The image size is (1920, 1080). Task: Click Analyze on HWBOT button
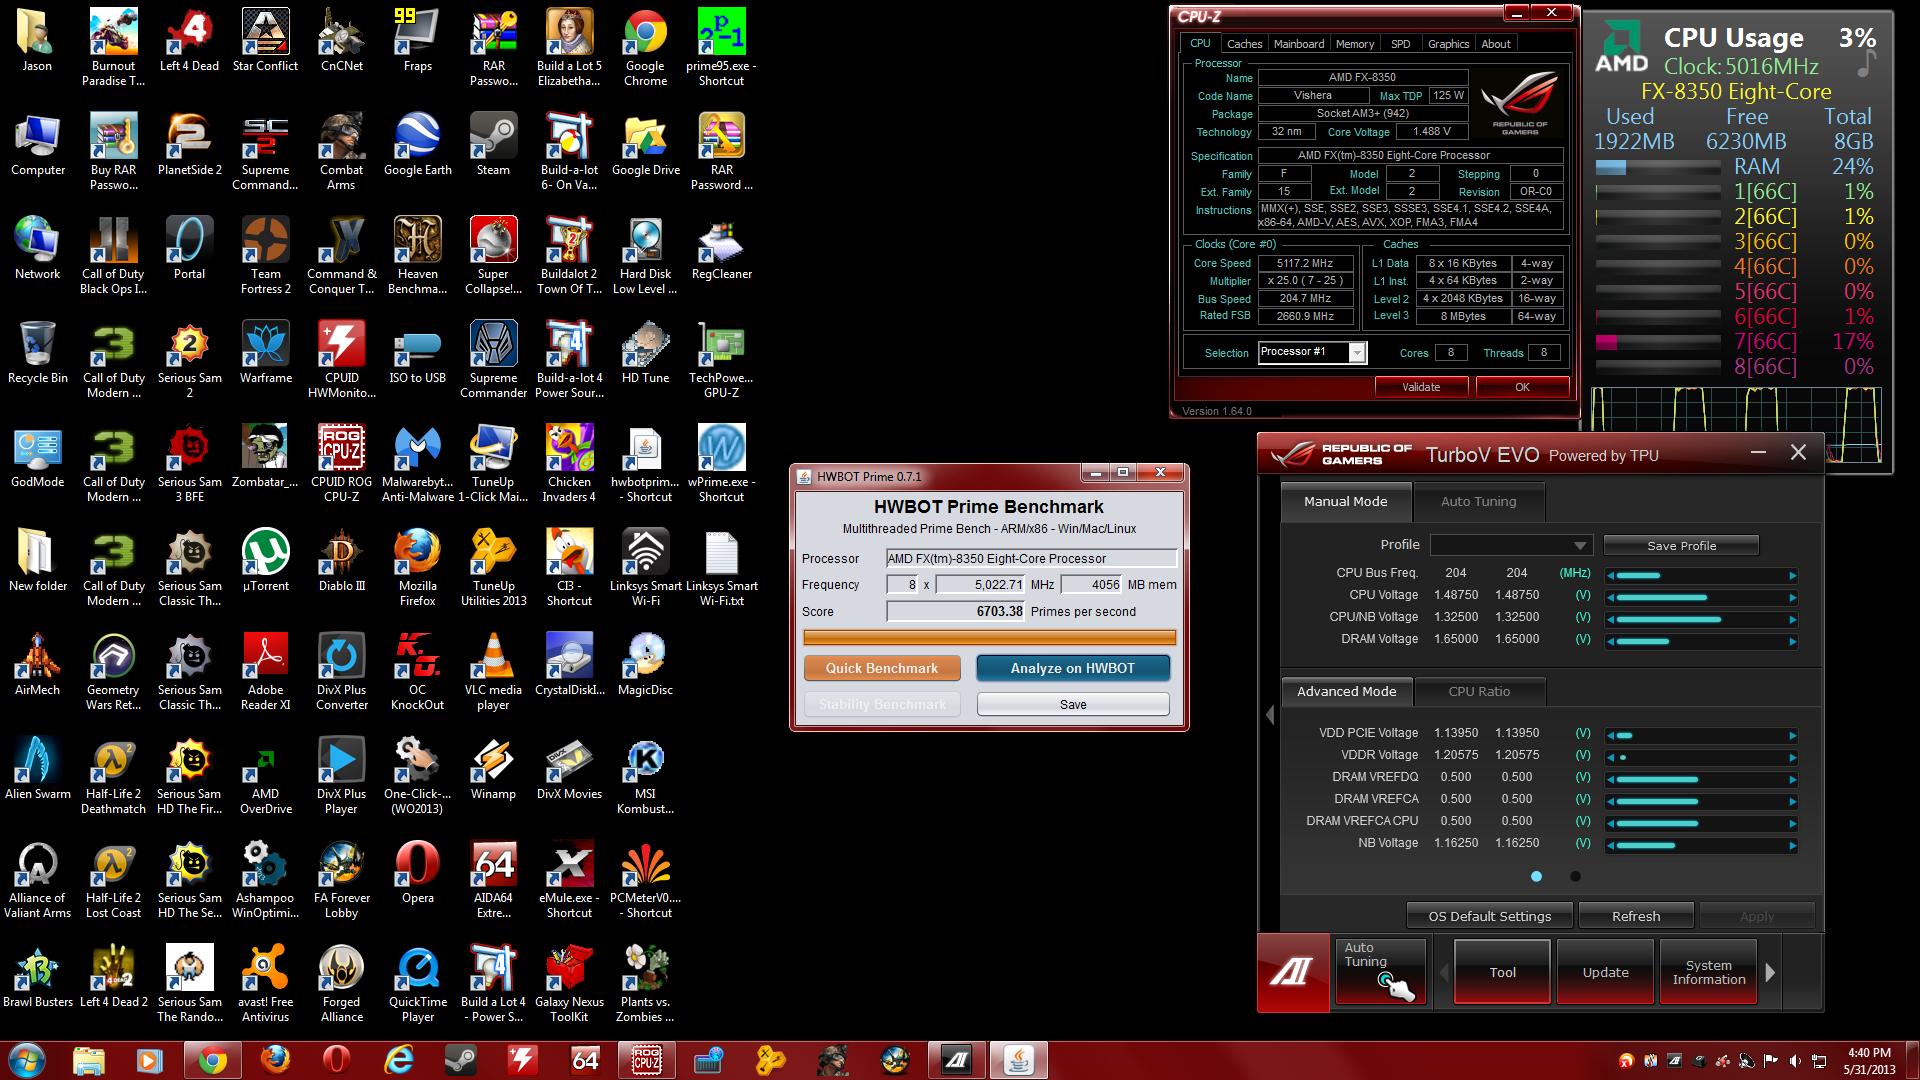click(x=1072, y=668)
